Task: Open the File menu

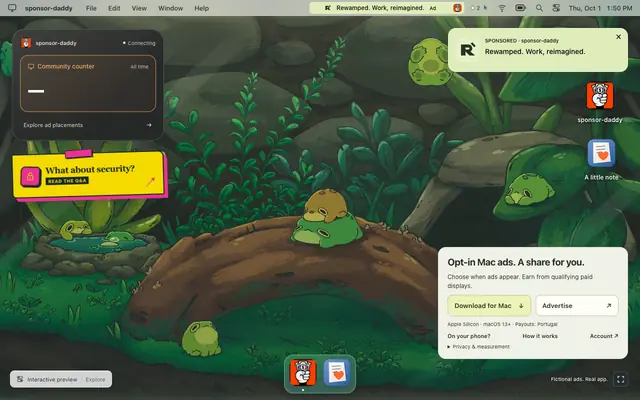Action: point(91,8)
